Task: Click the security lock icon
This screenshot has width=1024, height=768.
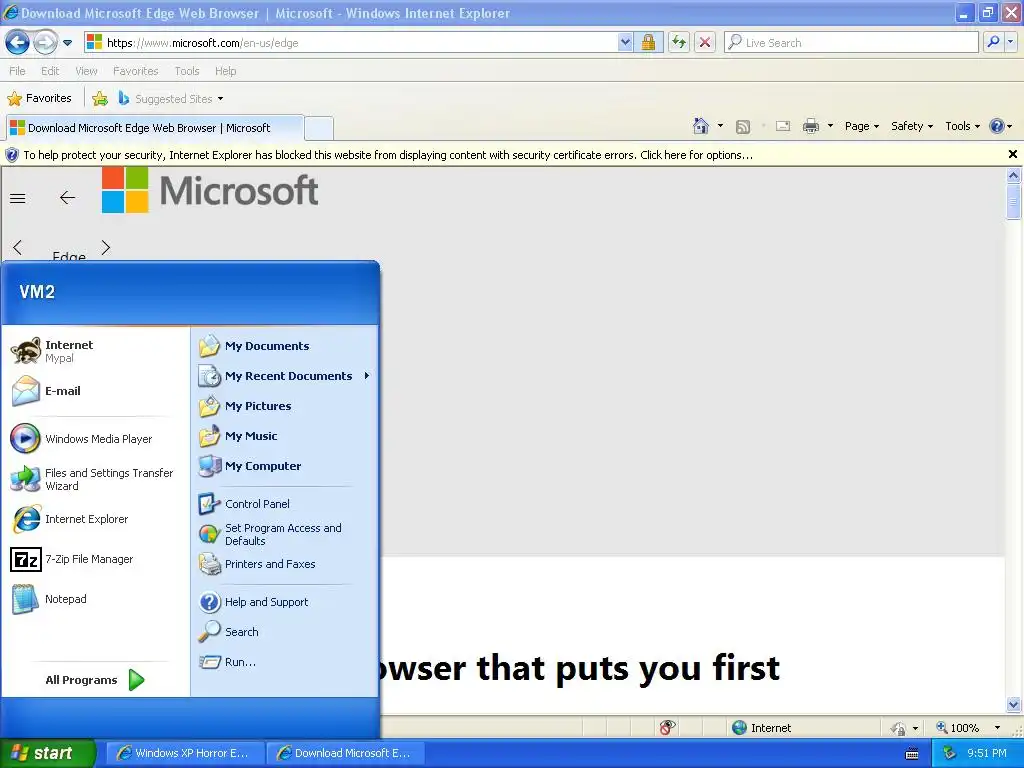Action: [x=648, y=43]
